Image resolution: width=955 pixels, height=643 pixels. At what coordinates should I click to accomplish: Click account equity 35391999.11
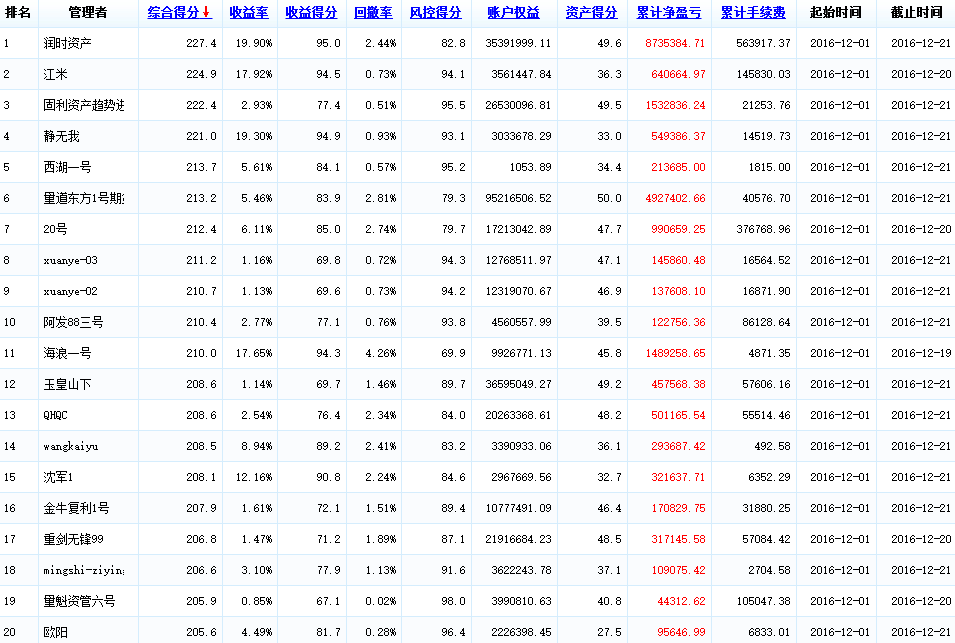point(518,43)
